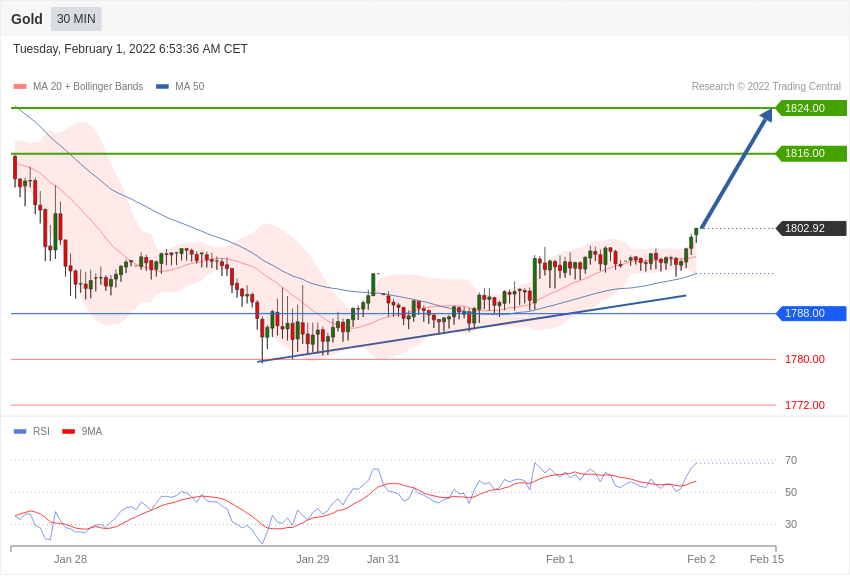This screenshot has width=850, height=576.
Task: Click the RSI 50 level label
Action: (791, 493)
